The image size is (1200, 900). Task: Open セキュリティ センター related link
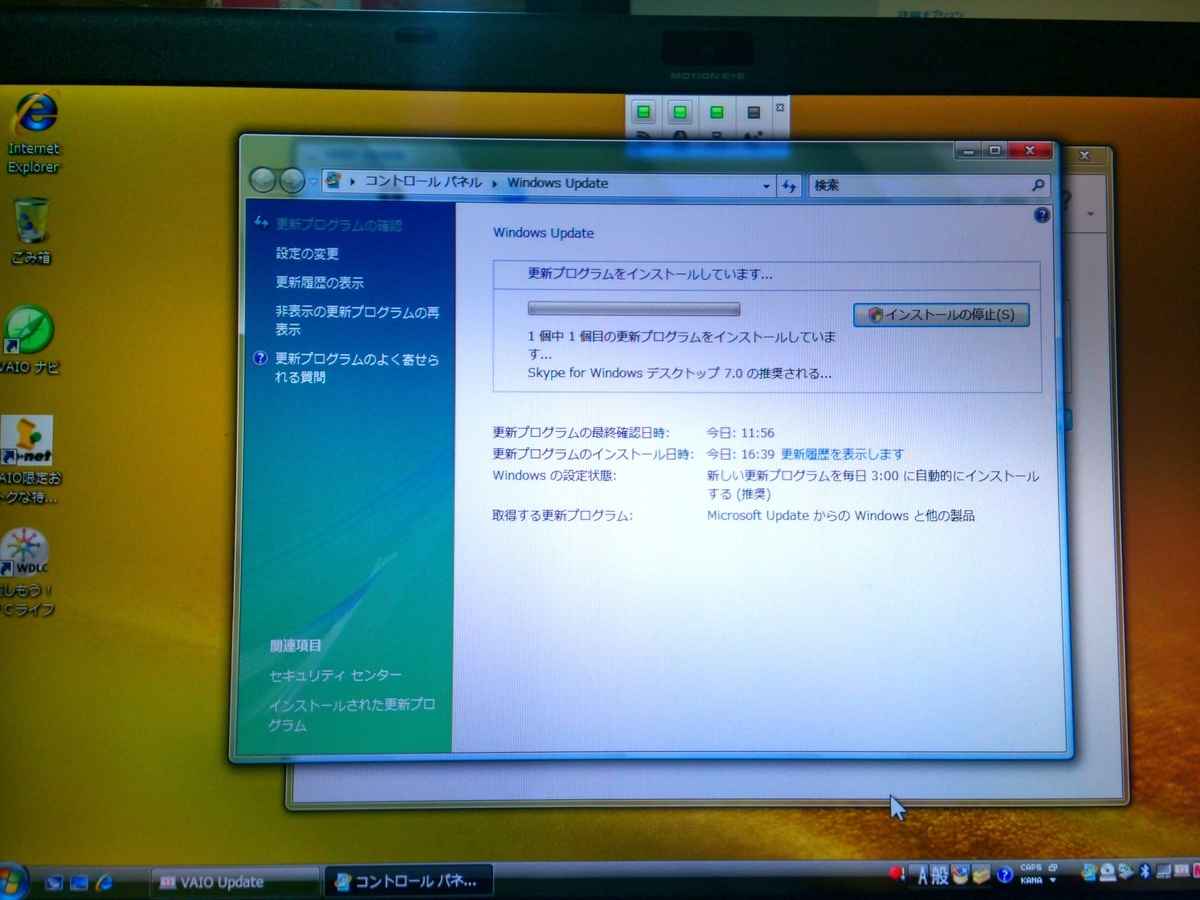[x=335, y=676]
